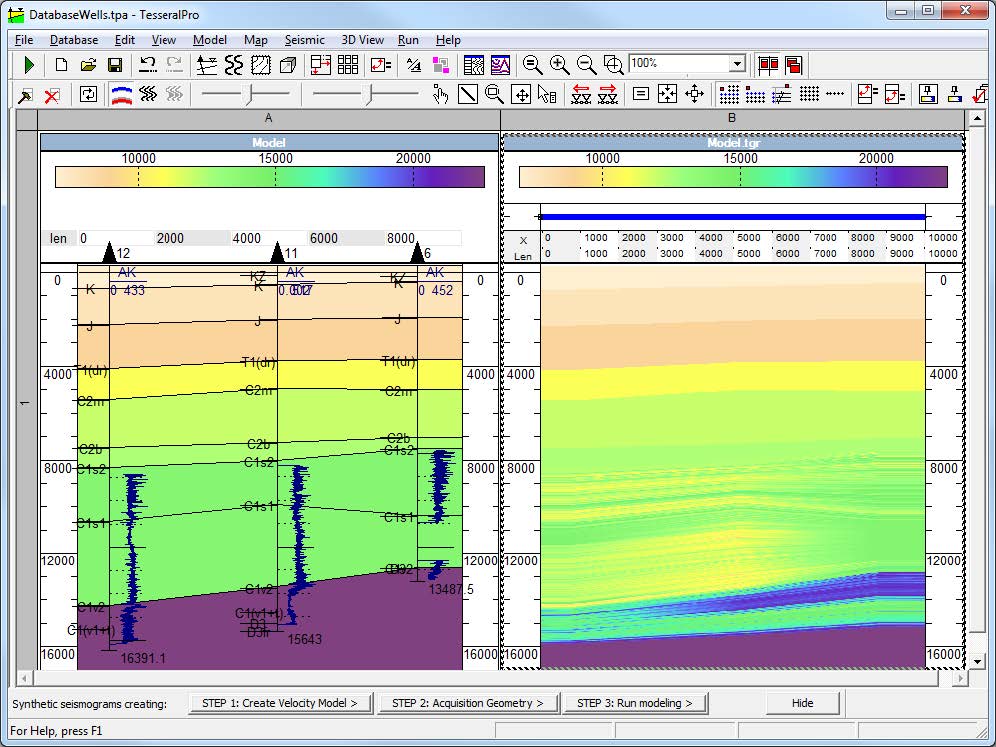Click the zoom in magnifier icon
996x747 pixels.
[560, 65]
